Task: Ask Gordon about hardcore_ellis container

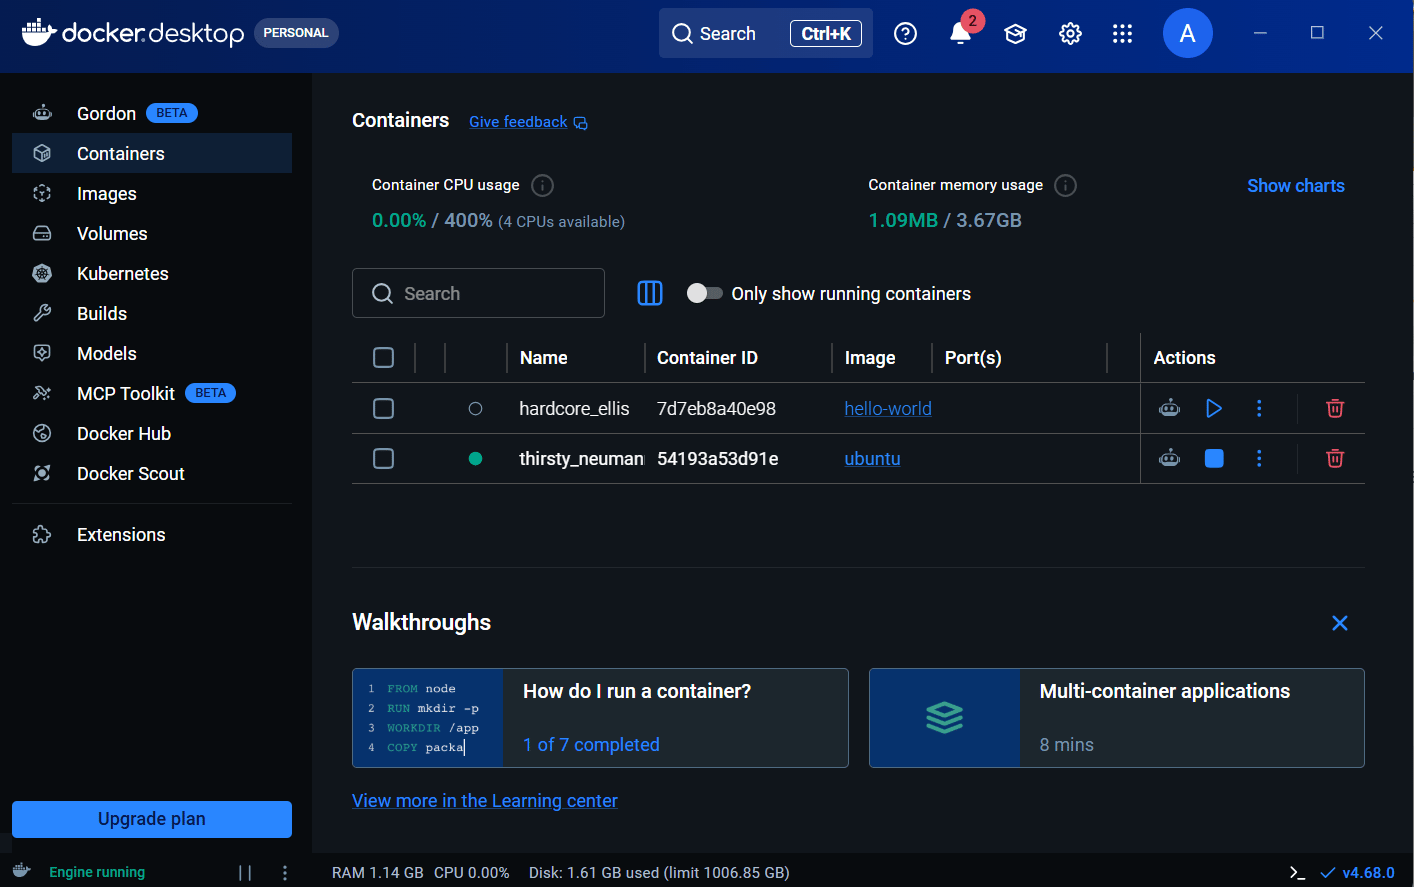Action: point(1169,408)
